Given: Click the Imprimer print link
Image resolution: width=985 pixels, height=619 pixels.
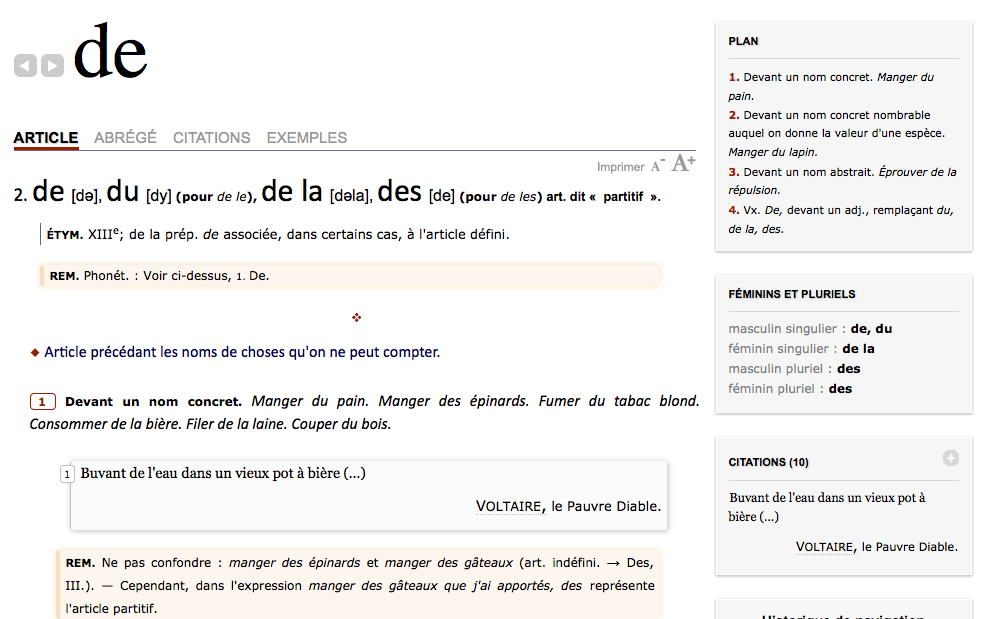Looking at the screenshot, I should (620, 167).
